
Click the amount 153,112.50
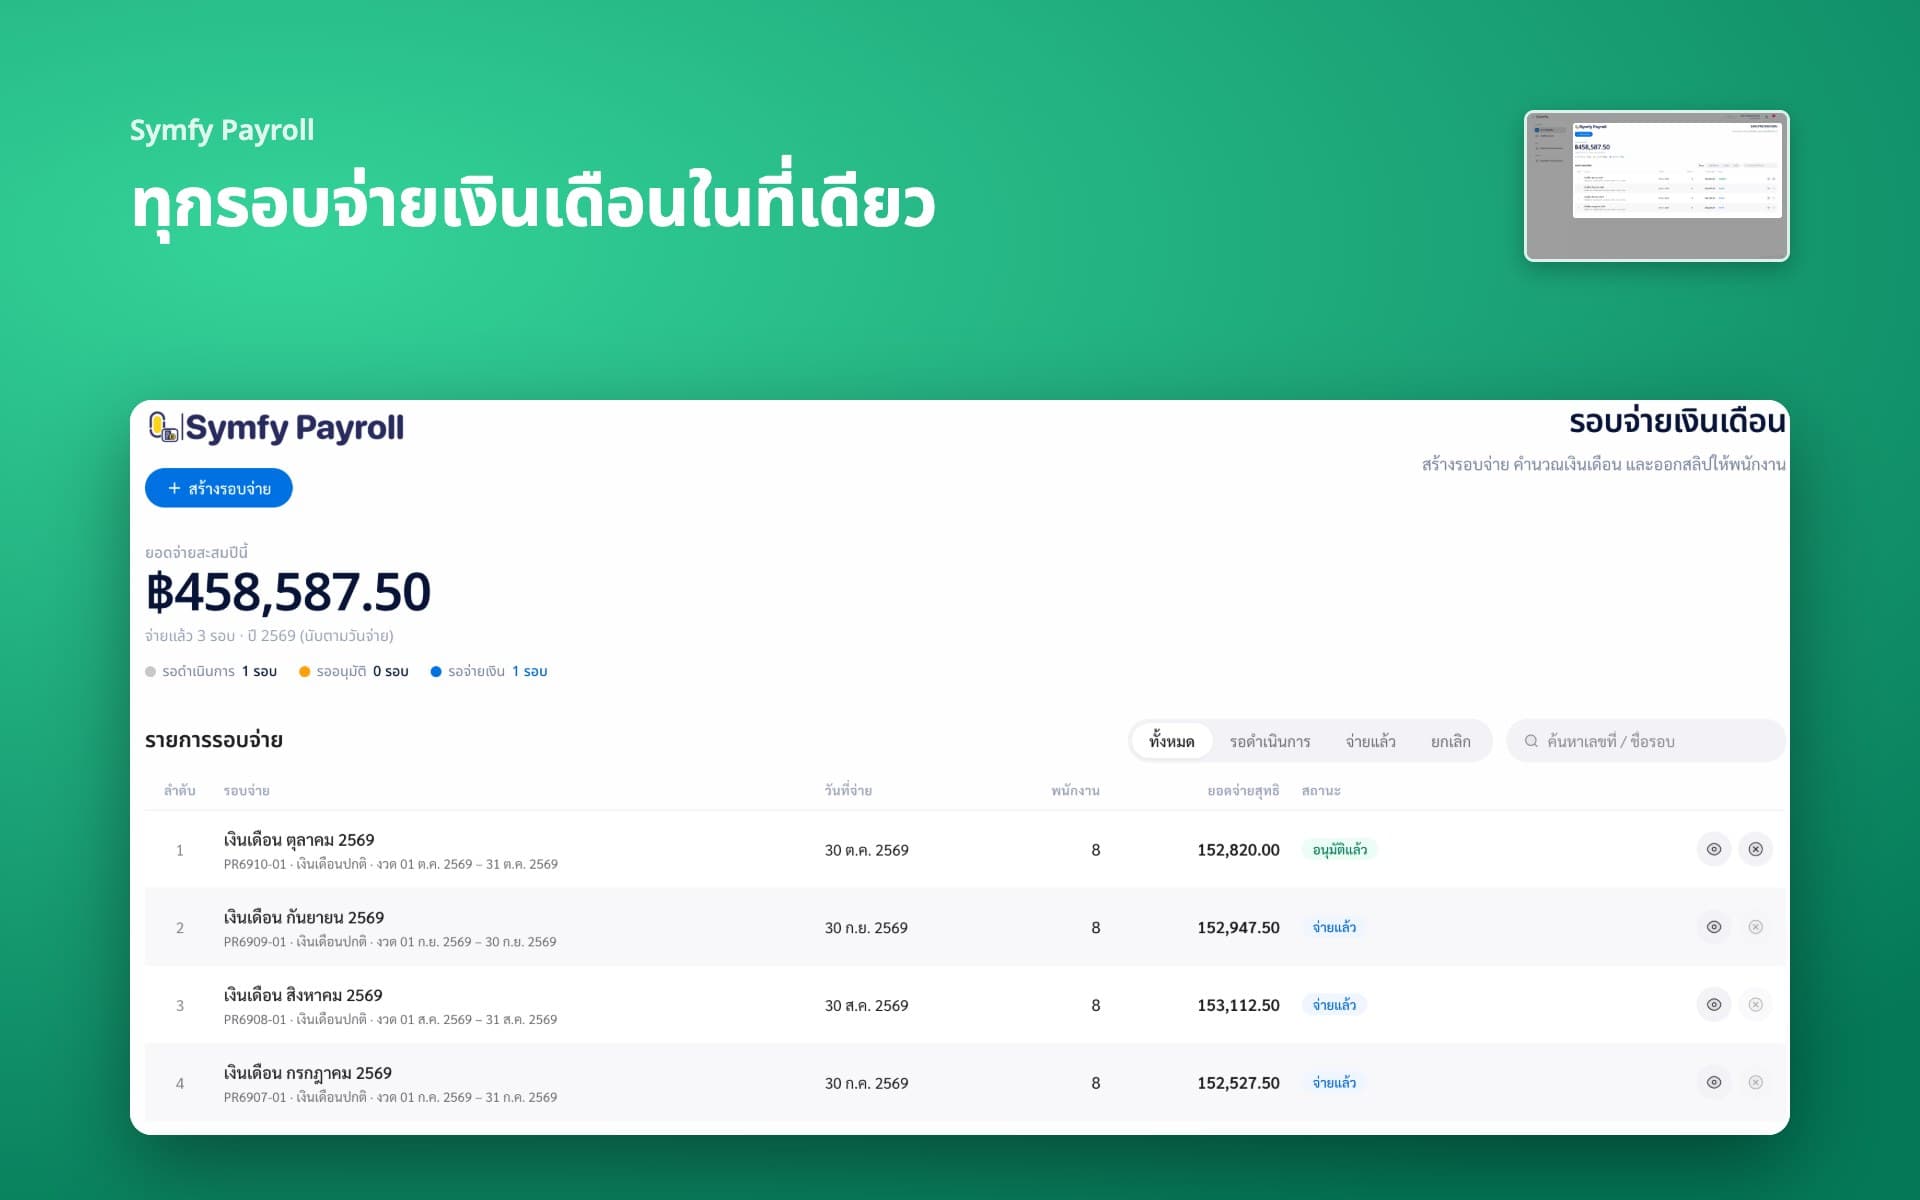1238,1005
